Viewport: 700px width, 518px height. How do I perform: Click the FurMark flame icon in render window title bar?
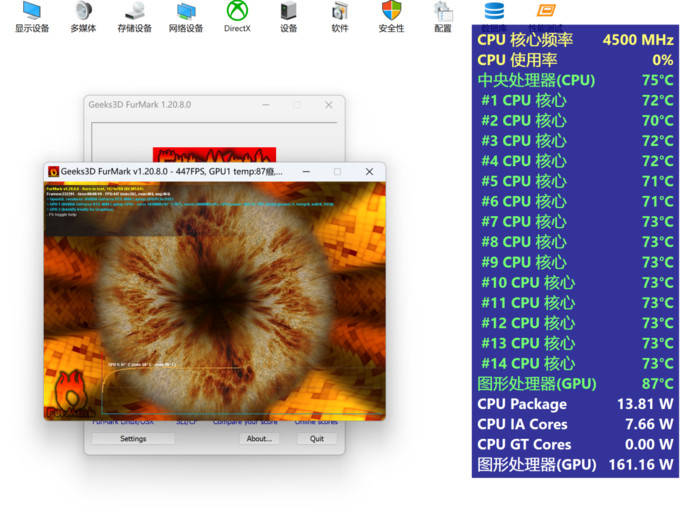tap(54, 171)
